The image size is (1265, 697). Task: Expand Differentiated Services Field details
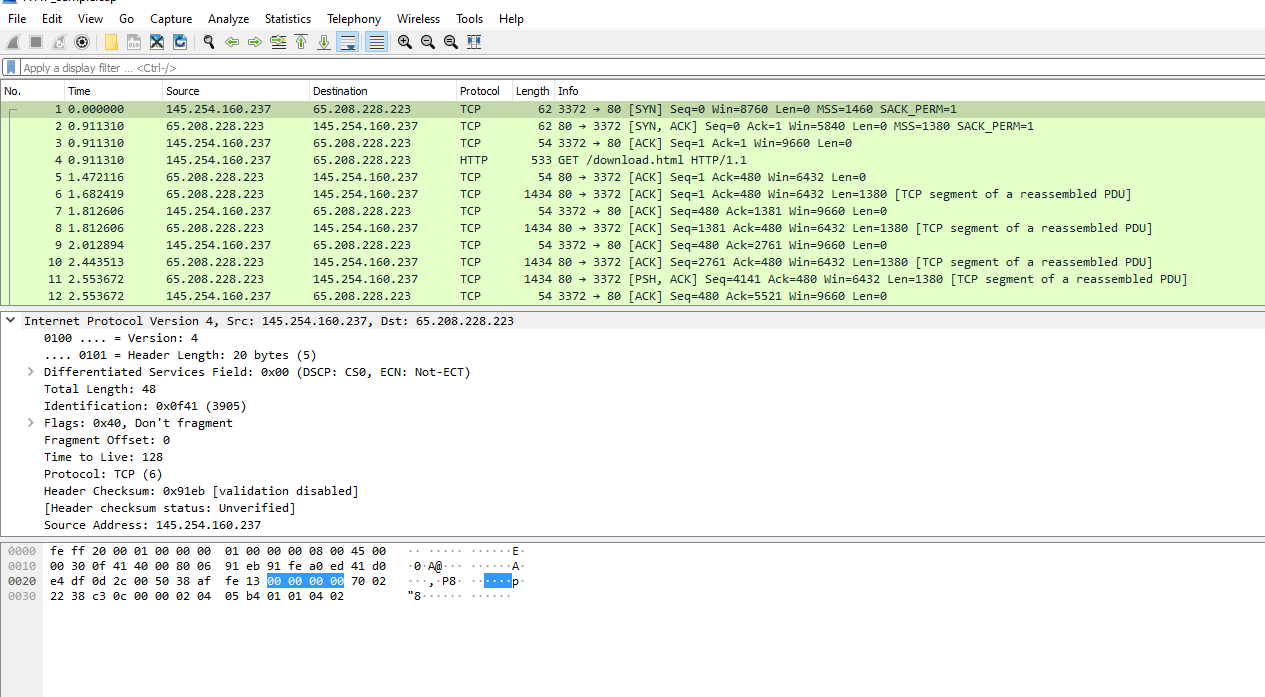tap(31, 372)
